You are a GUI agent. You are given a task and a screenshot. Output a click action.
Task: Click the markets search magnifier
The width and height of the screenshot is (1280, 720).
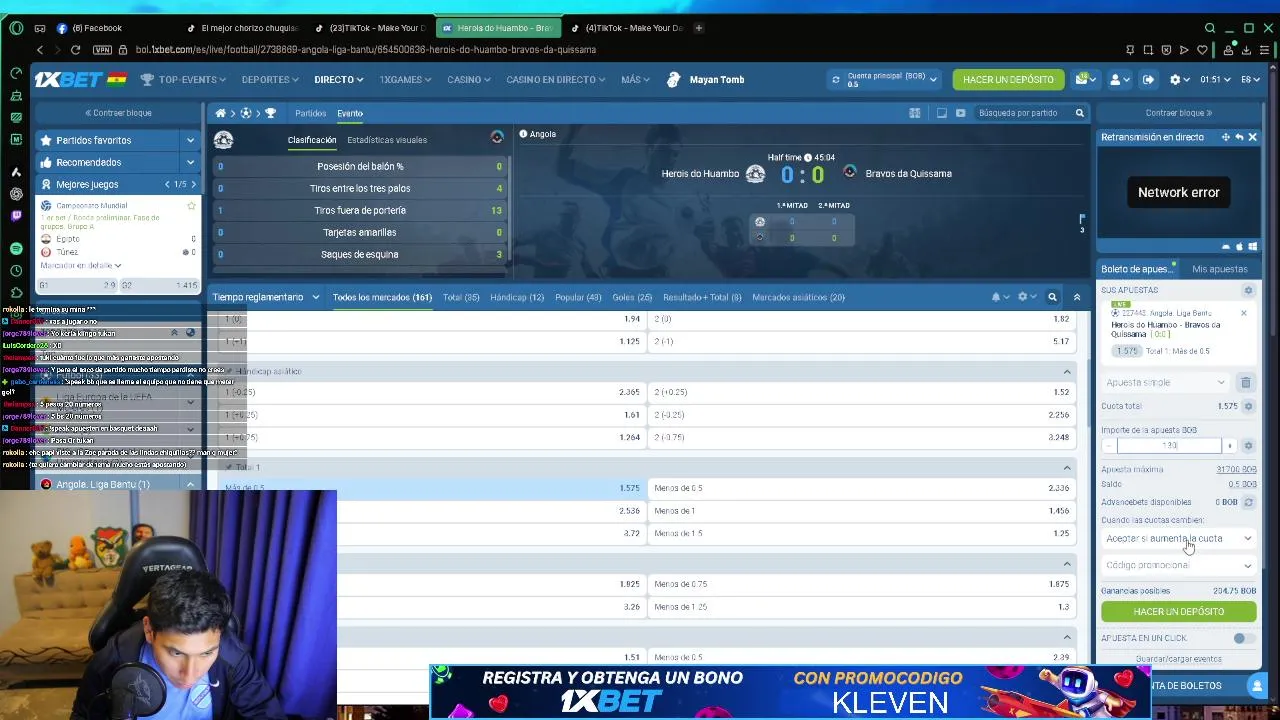1052,297
